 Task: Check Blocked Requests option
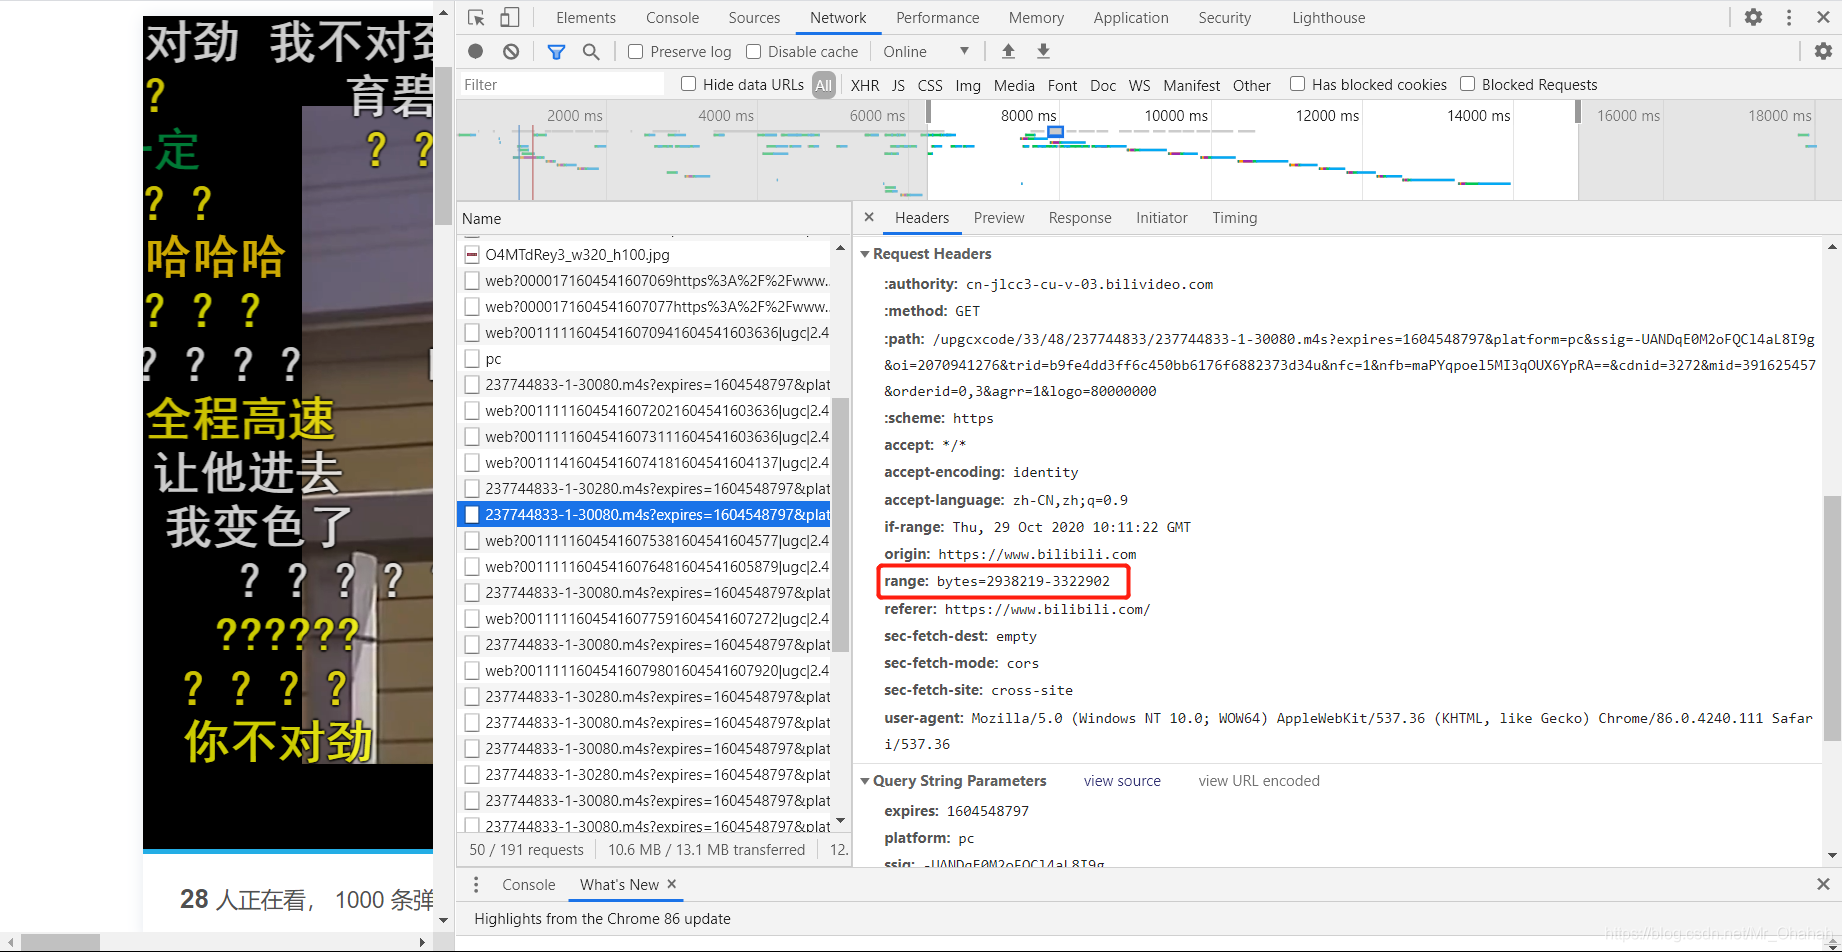click(1467, 84)
